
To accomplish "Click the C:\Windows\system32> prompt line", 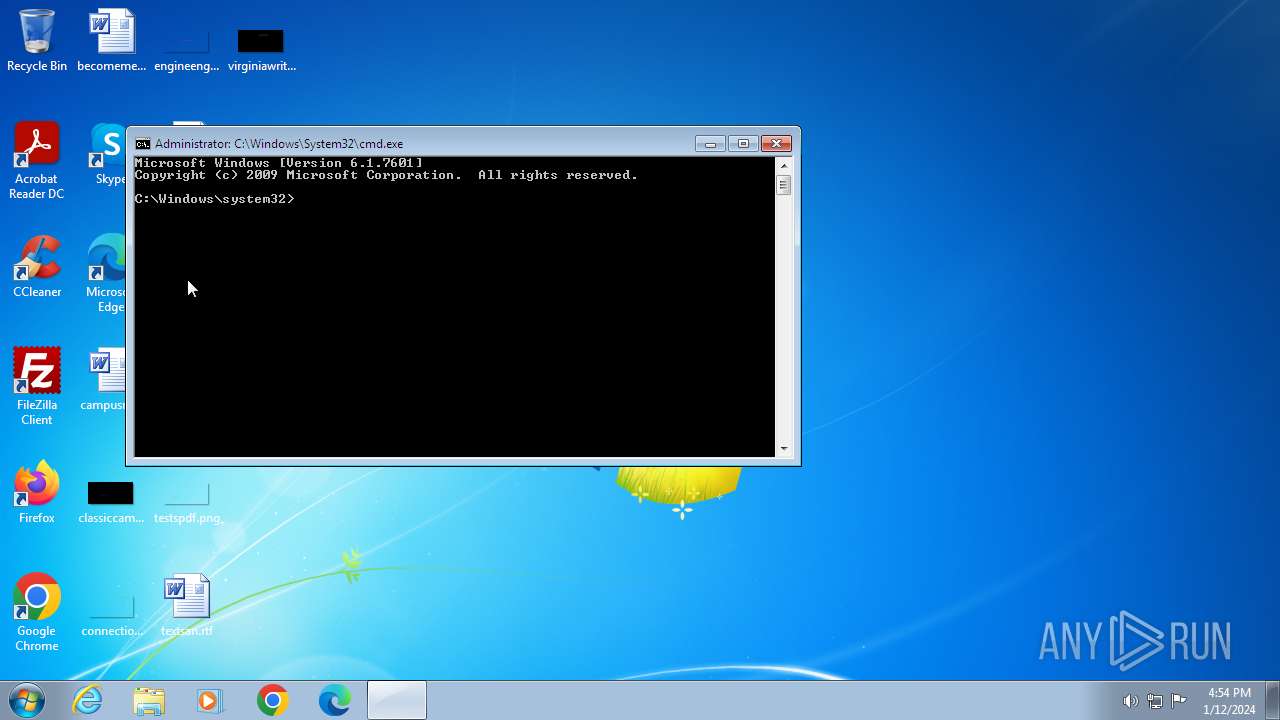I will pyautogui.click(x=215, y=199).
